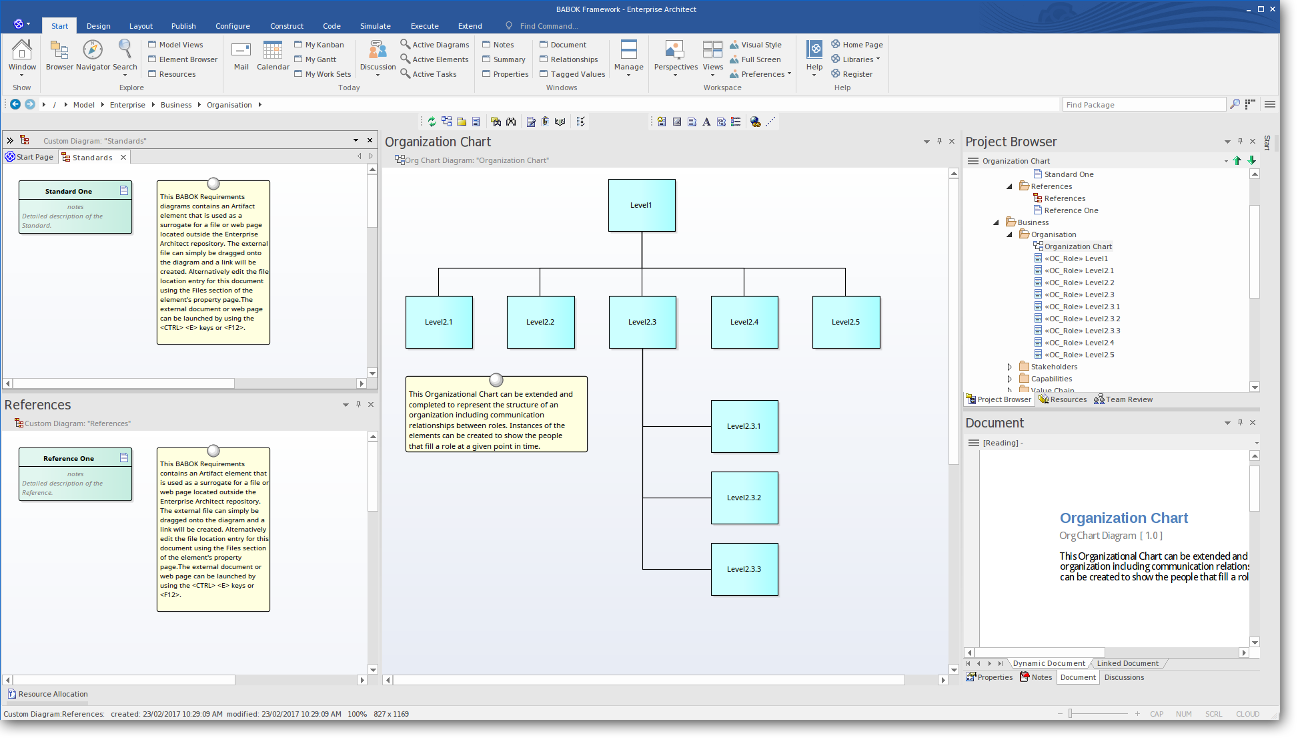Viewport: 1310px width, 750px height.
Task: Collapse the Business package node
Action: pos(996,222)
